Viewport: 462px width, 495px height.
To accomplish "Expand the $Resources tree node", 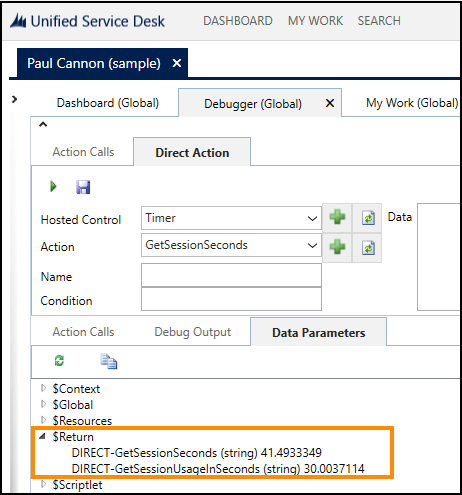I will 43,420.
